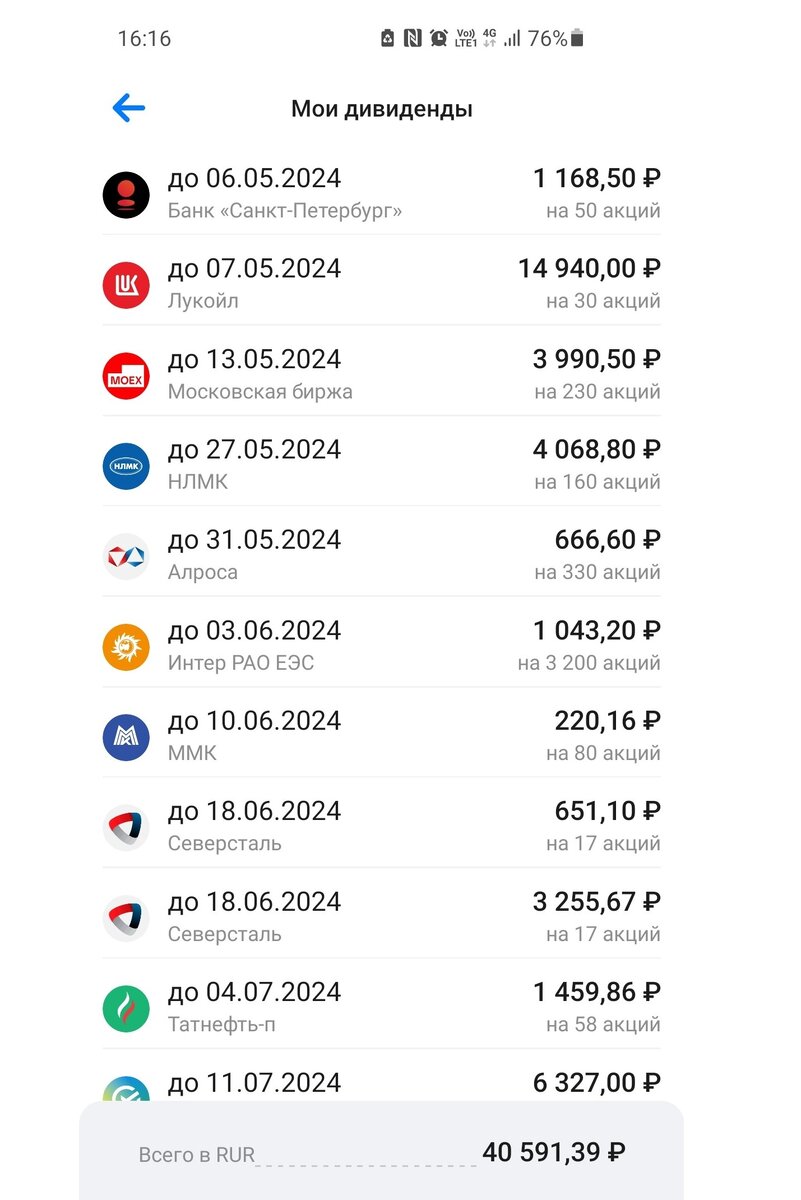Tap the battery 76% indicator
The width and height of the screenshot is (801, 1200).
click(x=556, y=39)
